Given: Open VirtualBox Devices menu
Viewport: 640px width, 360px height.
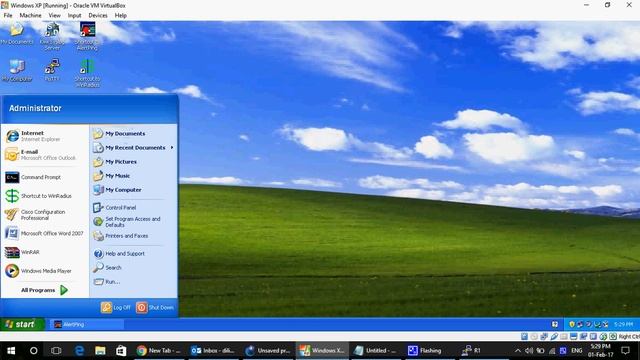Looking at the screenshot, I should (x=98, y=15).
